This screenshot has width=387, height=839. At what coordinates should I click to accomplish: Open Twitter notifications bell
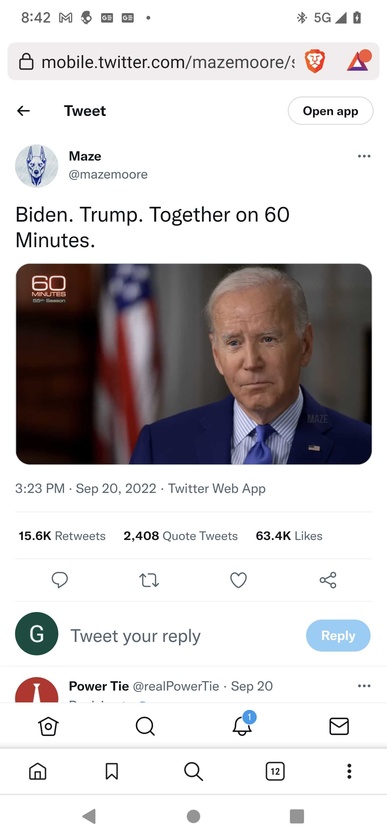(x=242, y=725)
